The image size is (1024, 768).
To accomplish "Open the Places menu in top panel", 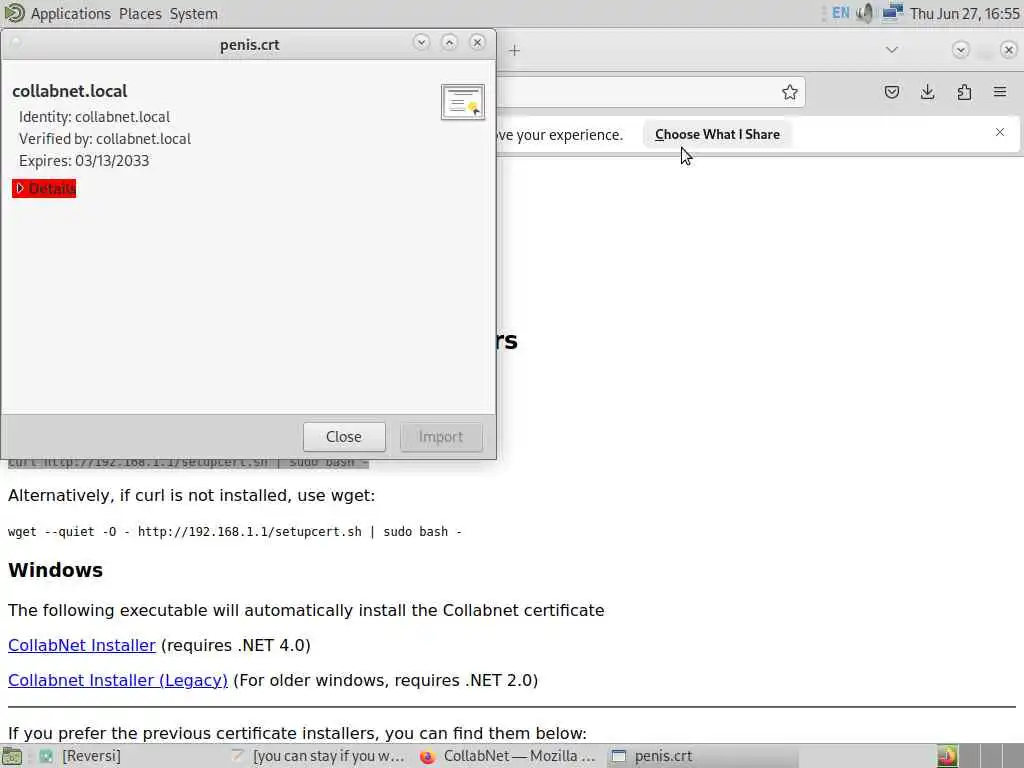I will [x=140, y=14].
